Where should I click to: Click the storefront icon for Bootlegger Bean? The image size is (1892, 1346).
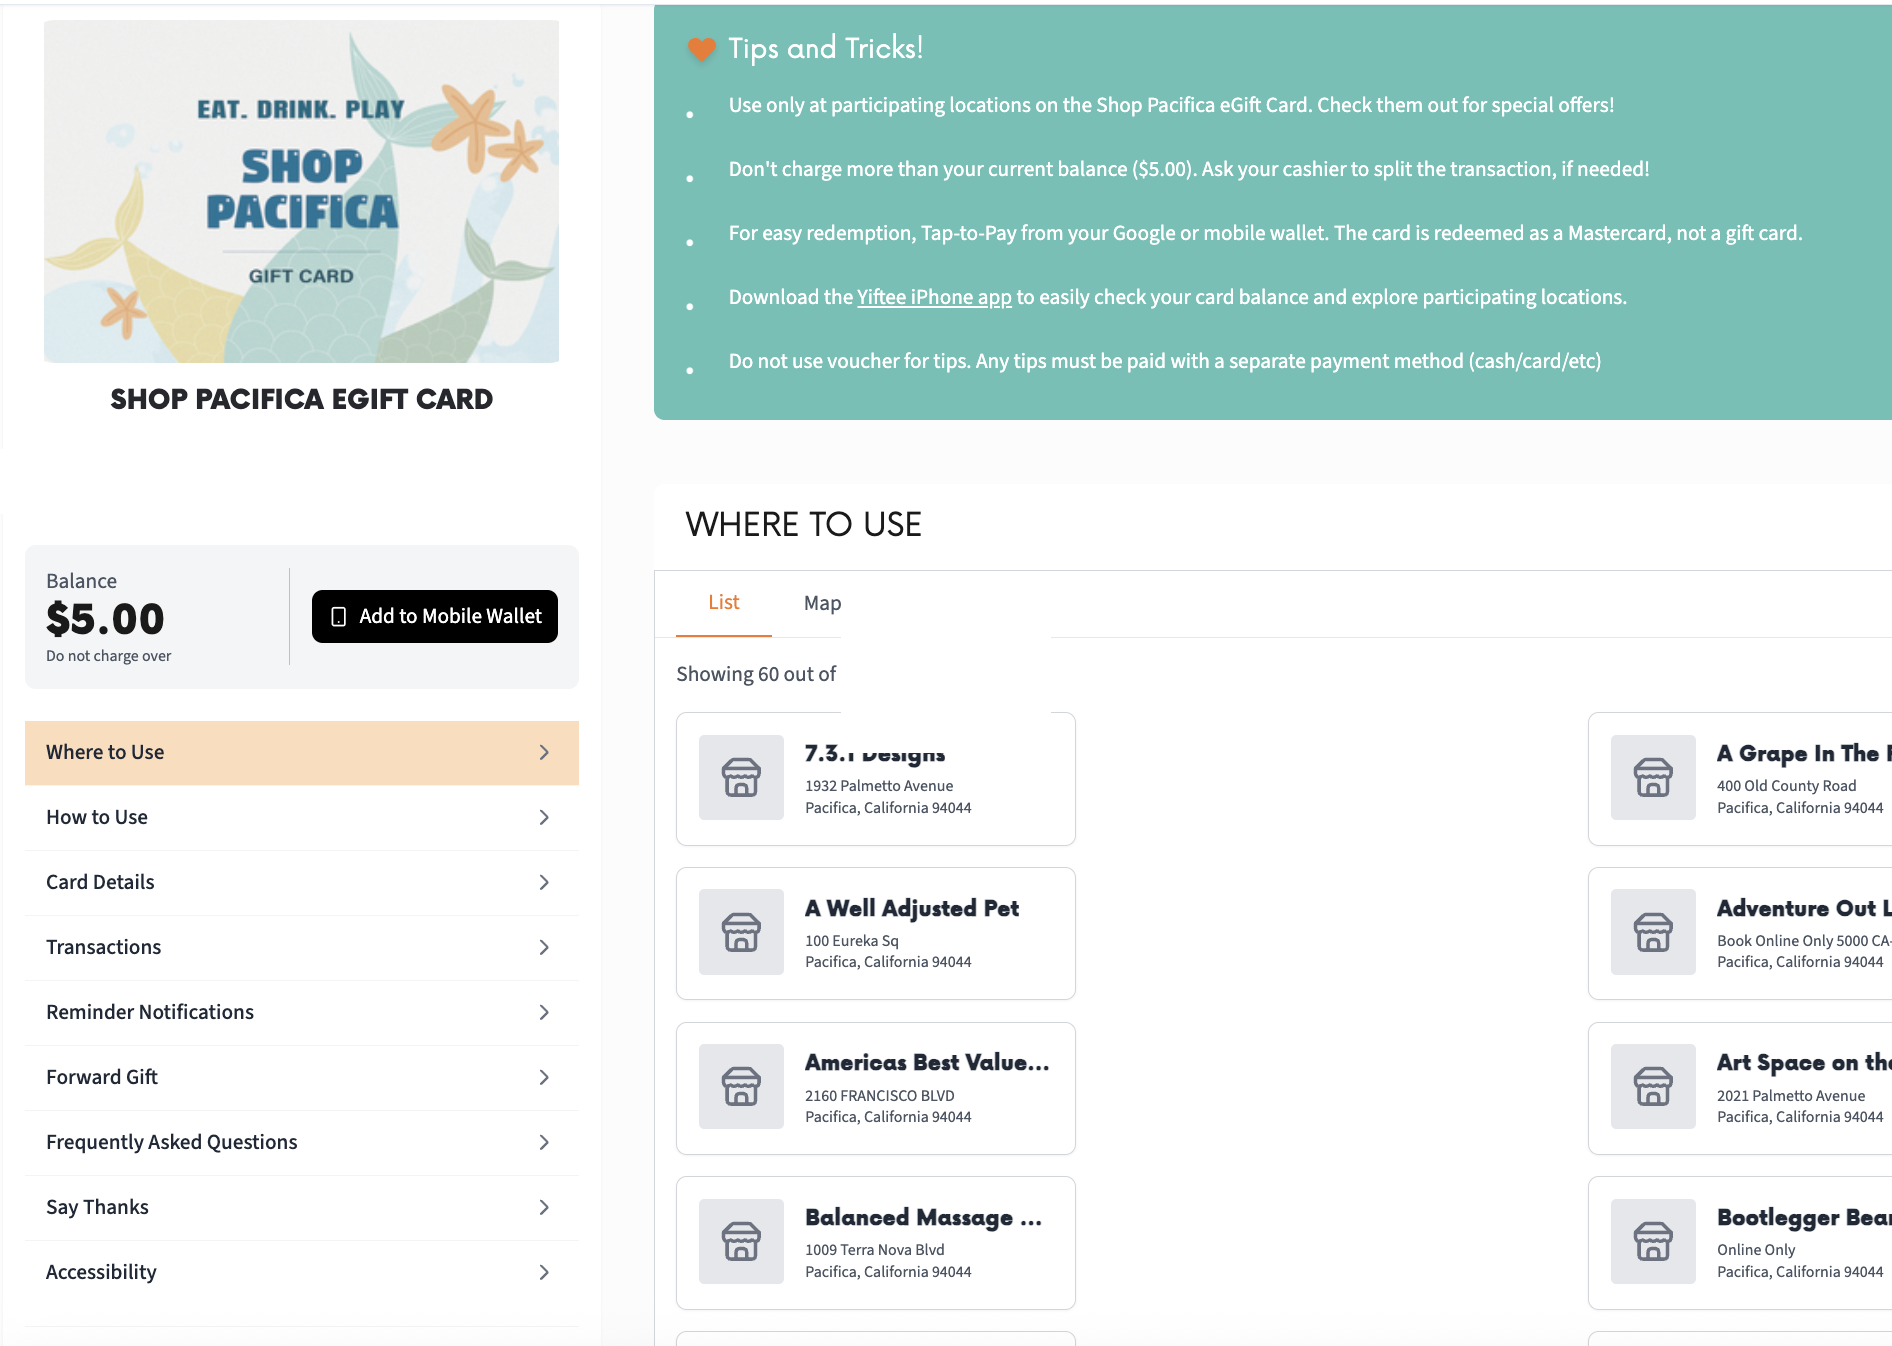1652,1242
